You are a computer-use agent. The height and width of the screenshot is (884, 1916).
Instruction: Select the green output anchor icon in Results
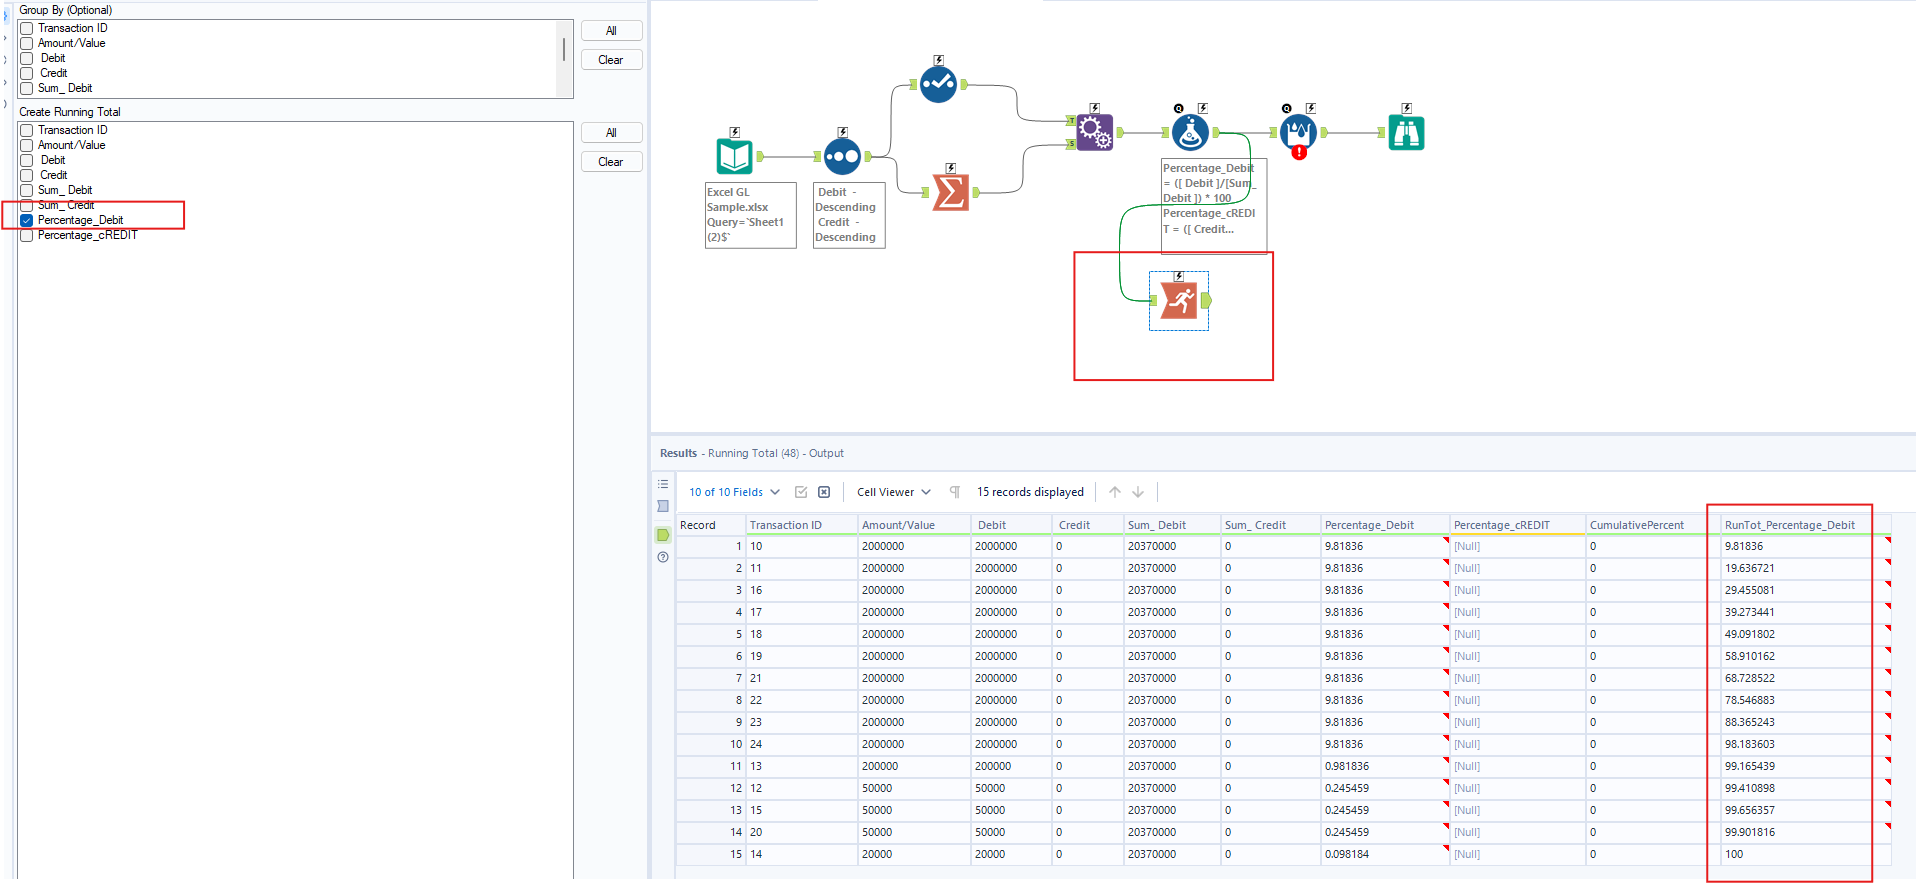[x=663, y=535]
